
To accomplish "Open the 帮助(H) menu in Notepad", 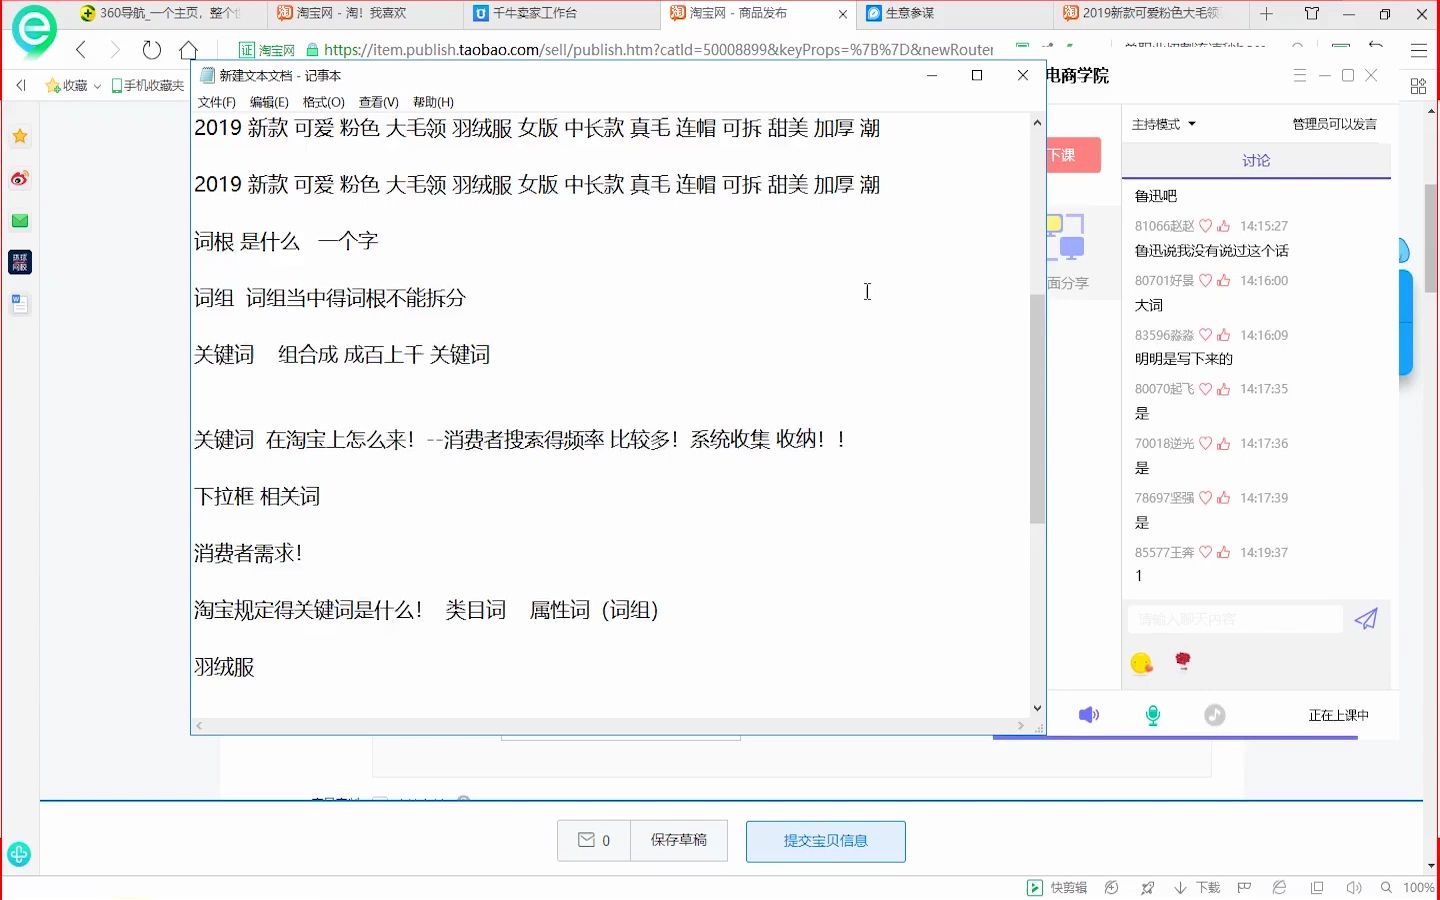I will [x=433, y=102].
